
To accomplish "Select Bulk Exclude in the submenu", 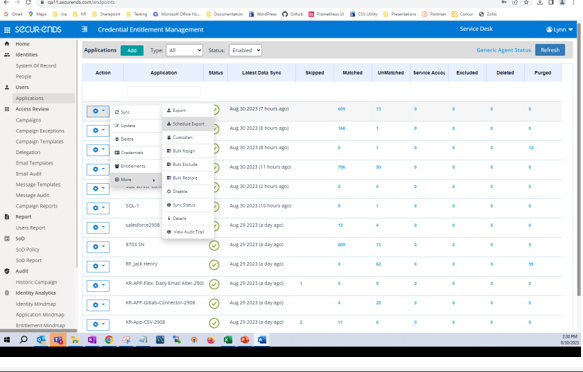I will click(x=188, y=164).
